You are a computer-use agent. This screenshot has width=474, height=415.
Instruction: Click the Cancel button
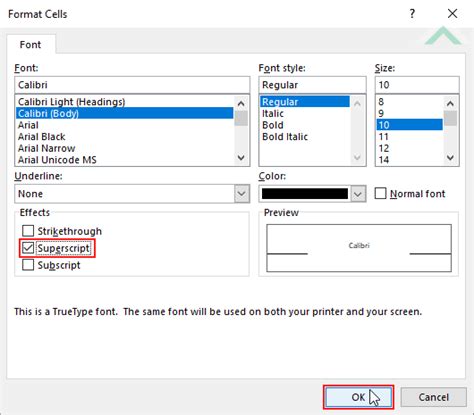click(x=433, y=397)
